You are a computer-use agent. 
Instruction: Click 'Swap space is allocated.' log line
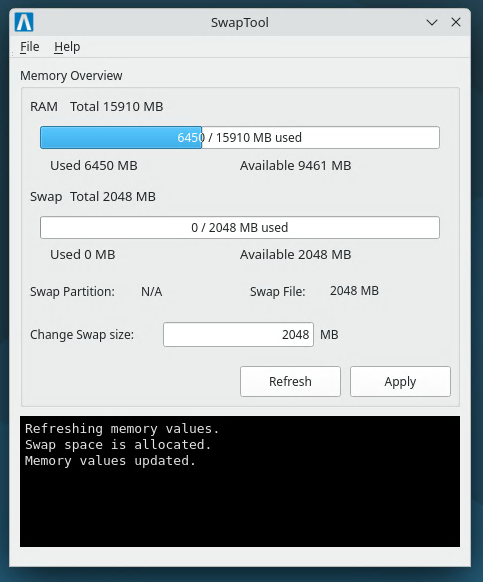[x=118, y=445]
